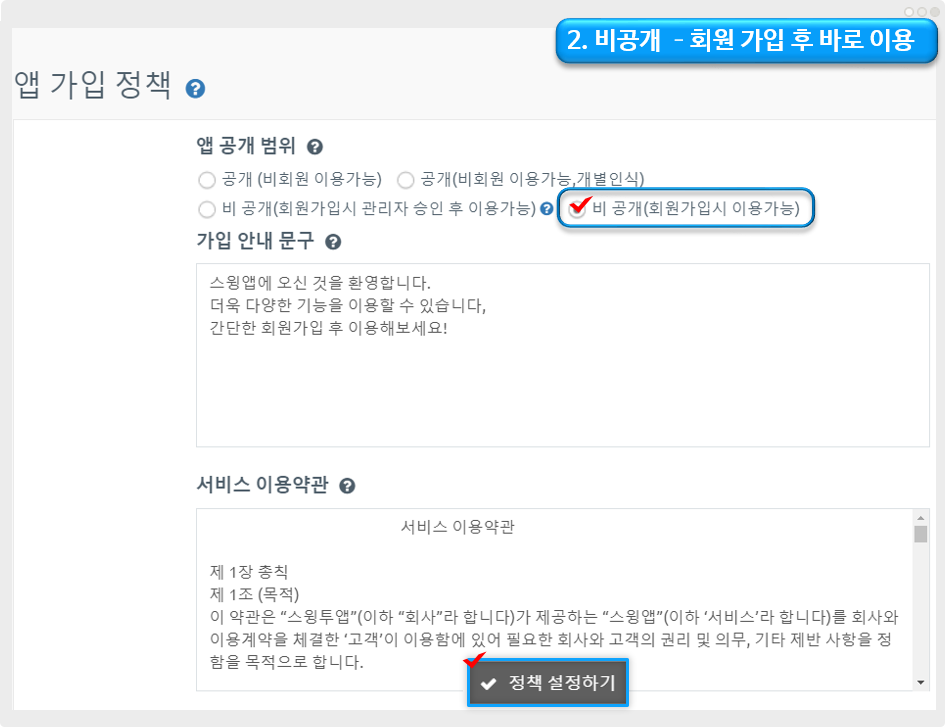The image size is (947, 727).
Task: Click the leftmost window circle at top right
Action: [909, 11]
